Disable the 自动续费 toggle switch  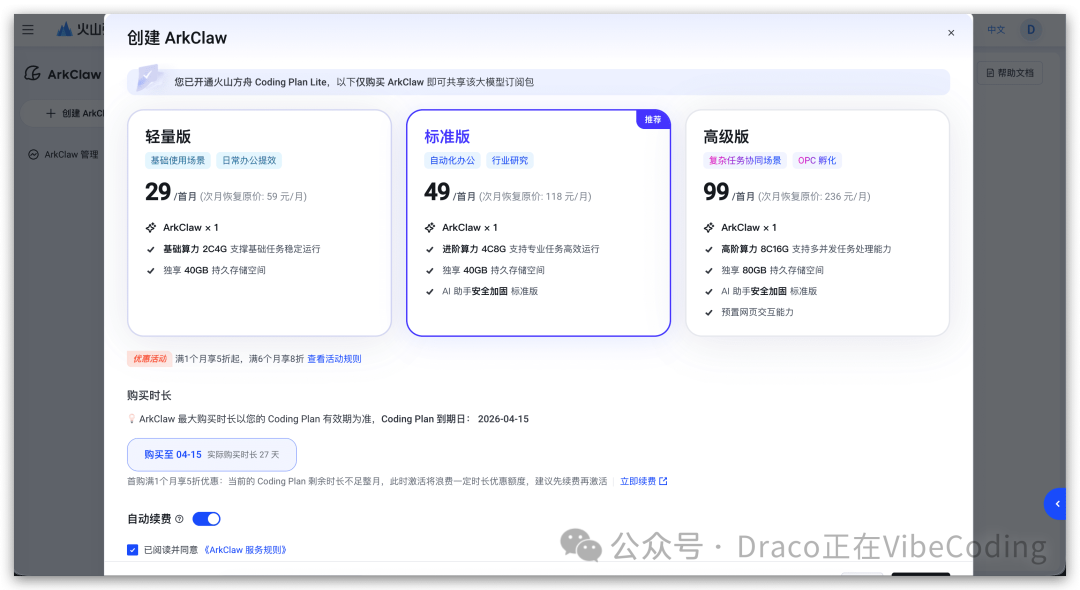tap(206, 519)
